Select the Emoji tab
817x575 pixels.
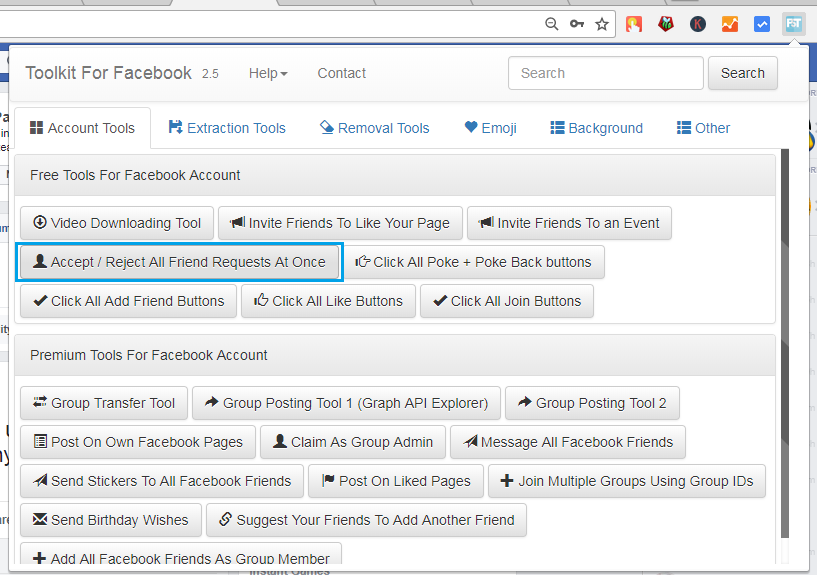point(490,128)
